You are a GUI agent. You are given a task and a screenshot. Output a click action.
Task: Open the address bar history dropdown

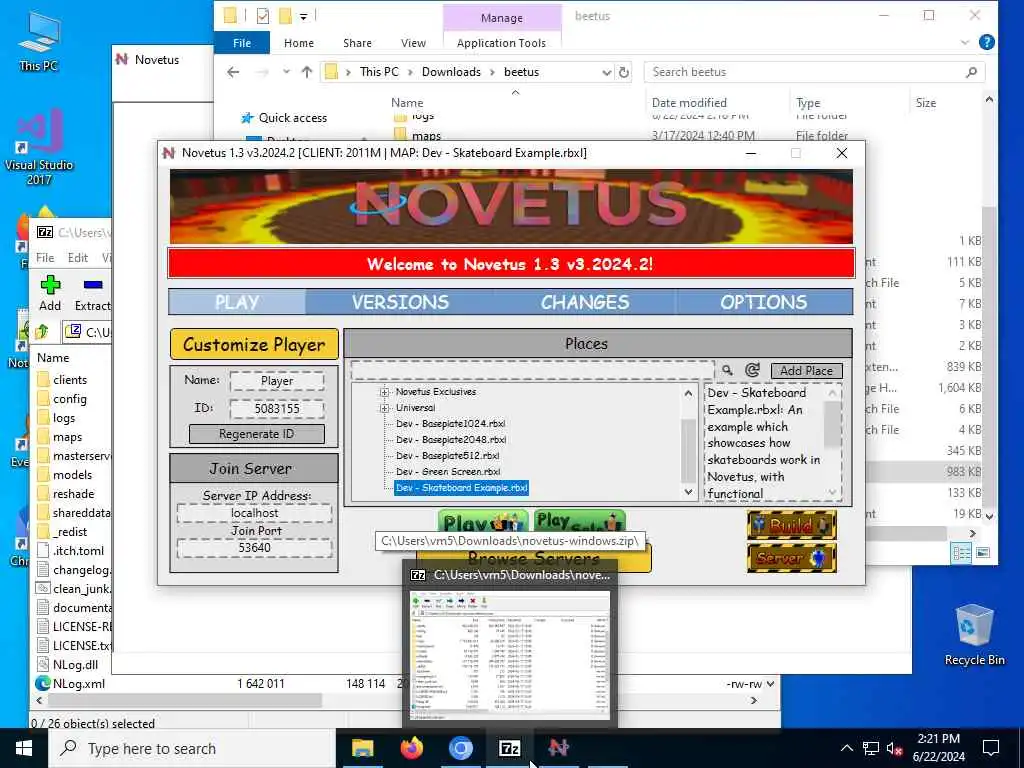coord(607,72)
